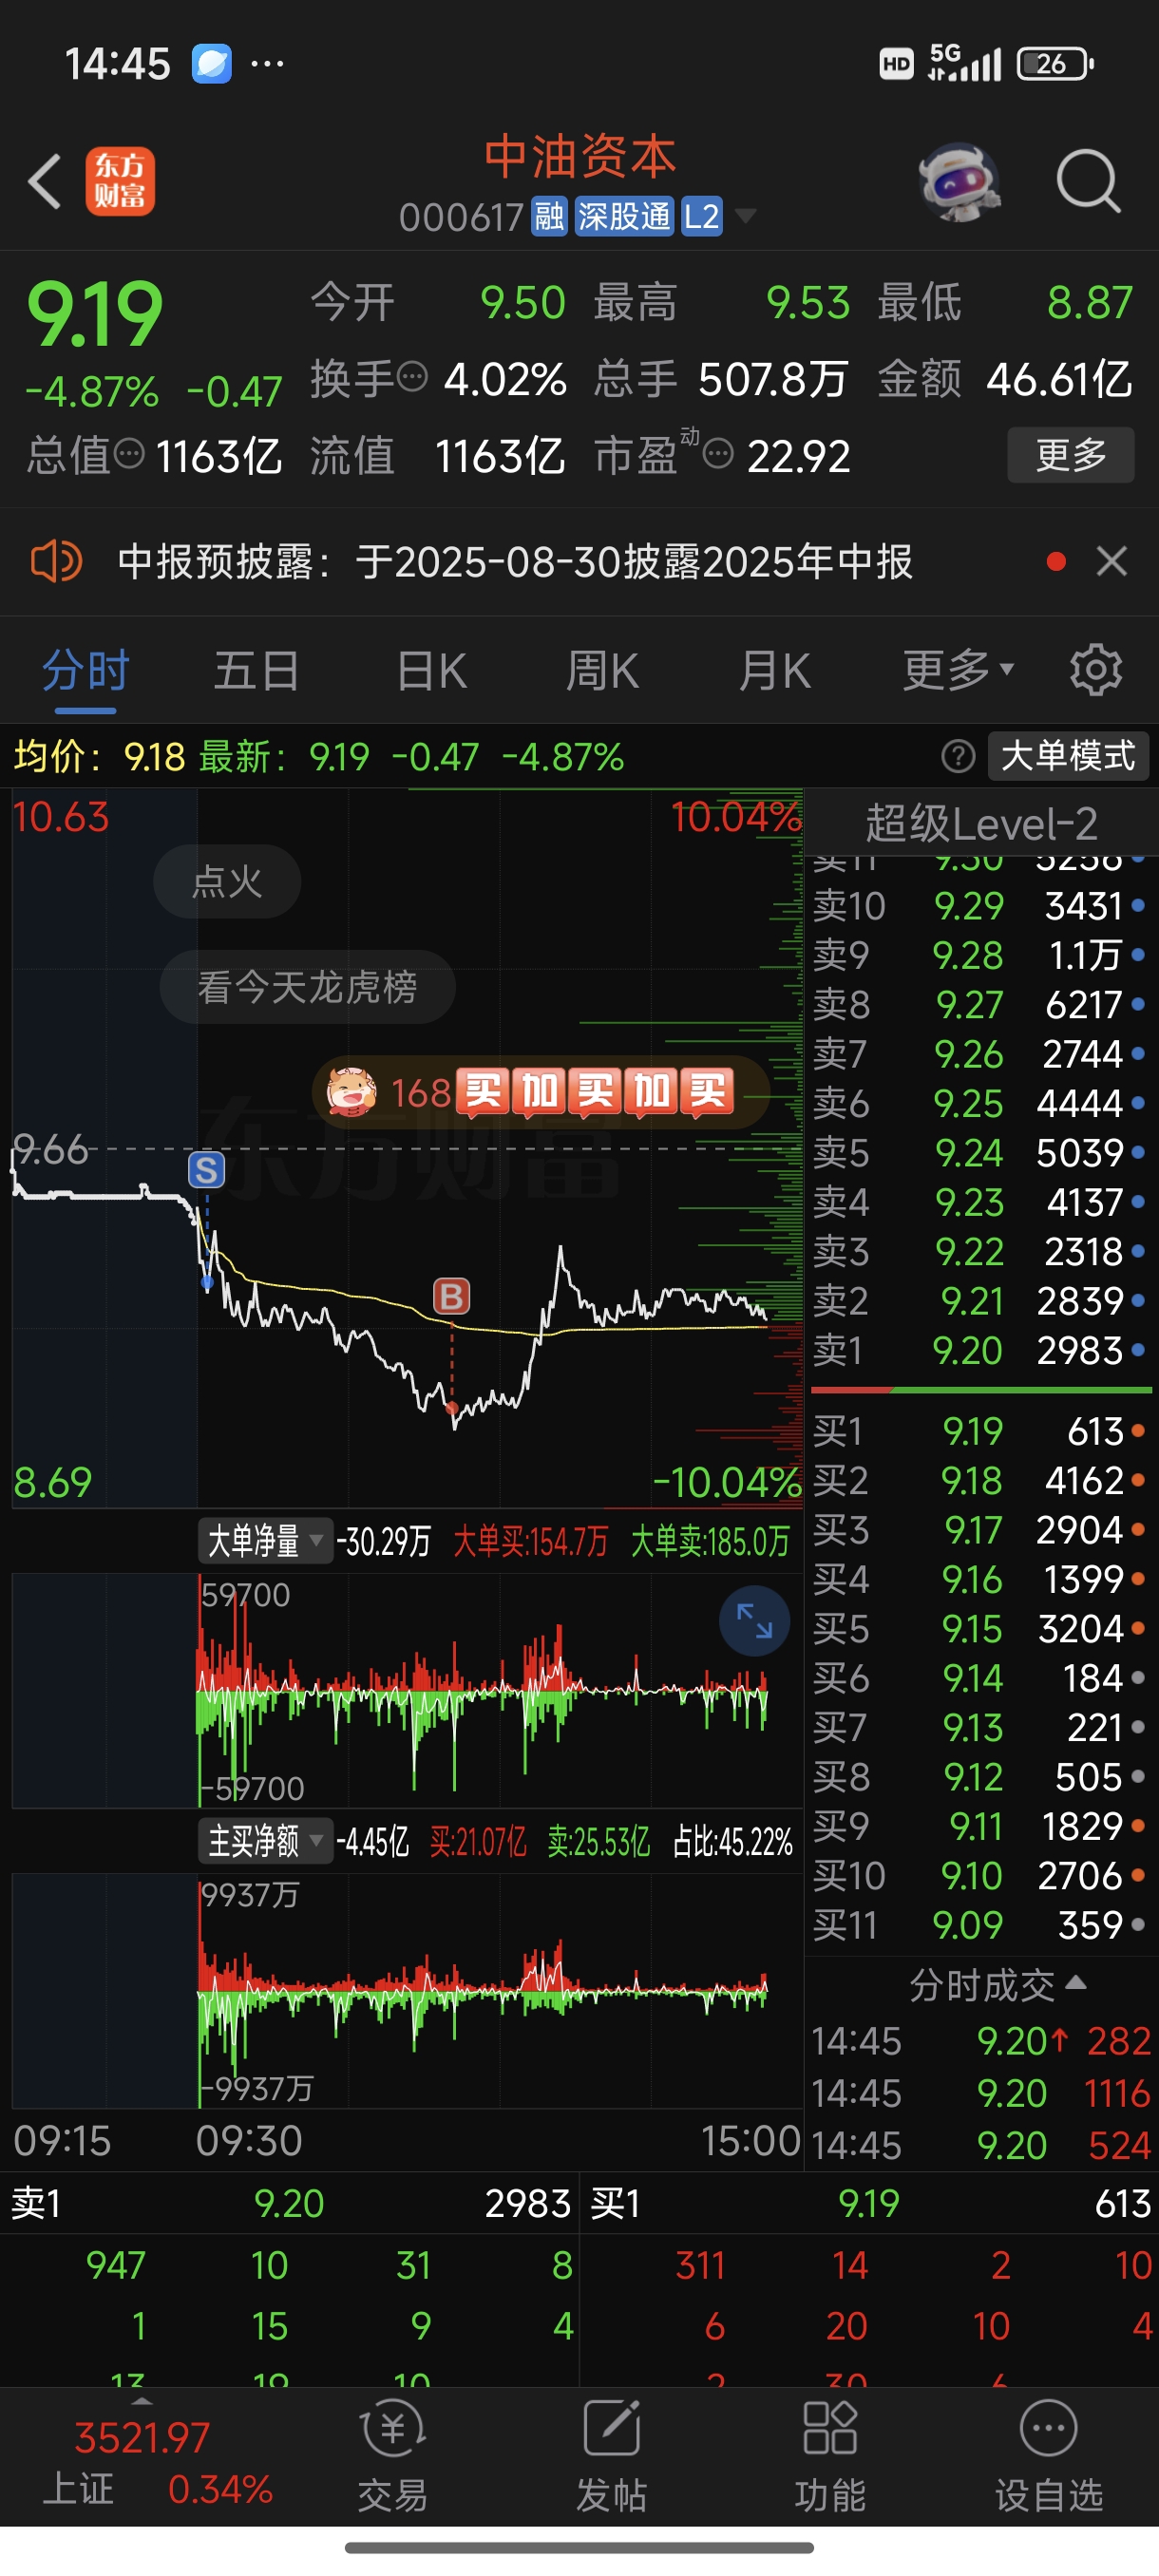Tap the 金额 46.61亿 value
Image resolution: width=1159 pixels, height=2576 pixels.
click(x=1059, y=379)
